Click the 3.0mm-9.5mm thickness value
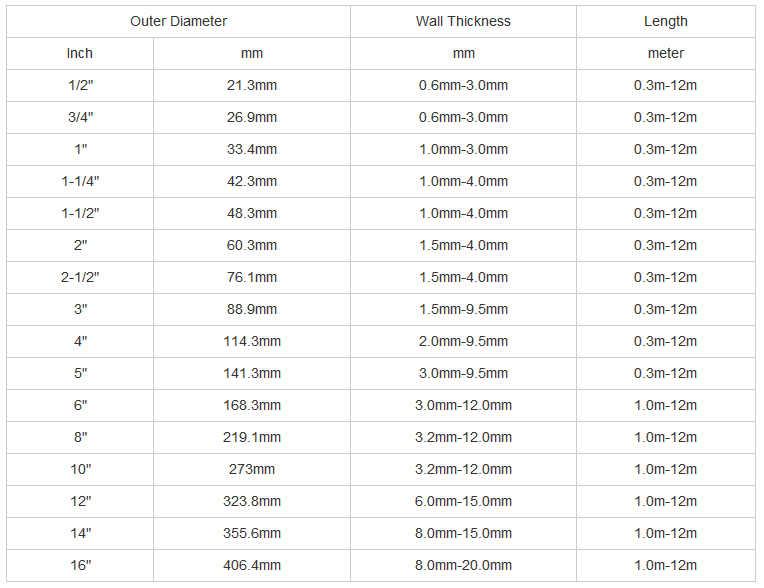Screen dimensions: 764x588 [x=463, y=373]
